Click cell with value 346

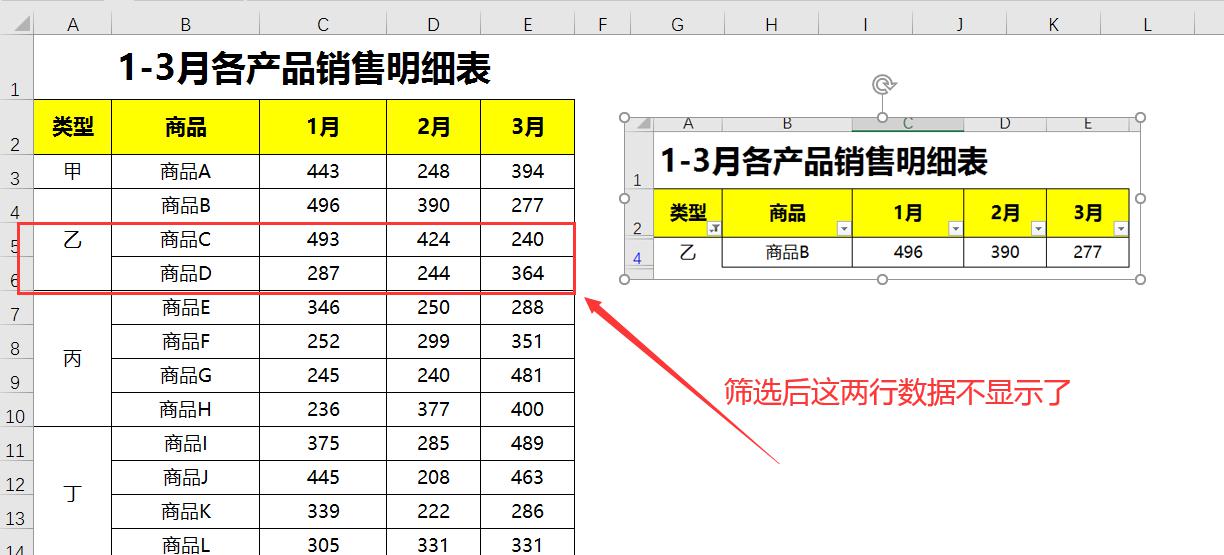323,308
